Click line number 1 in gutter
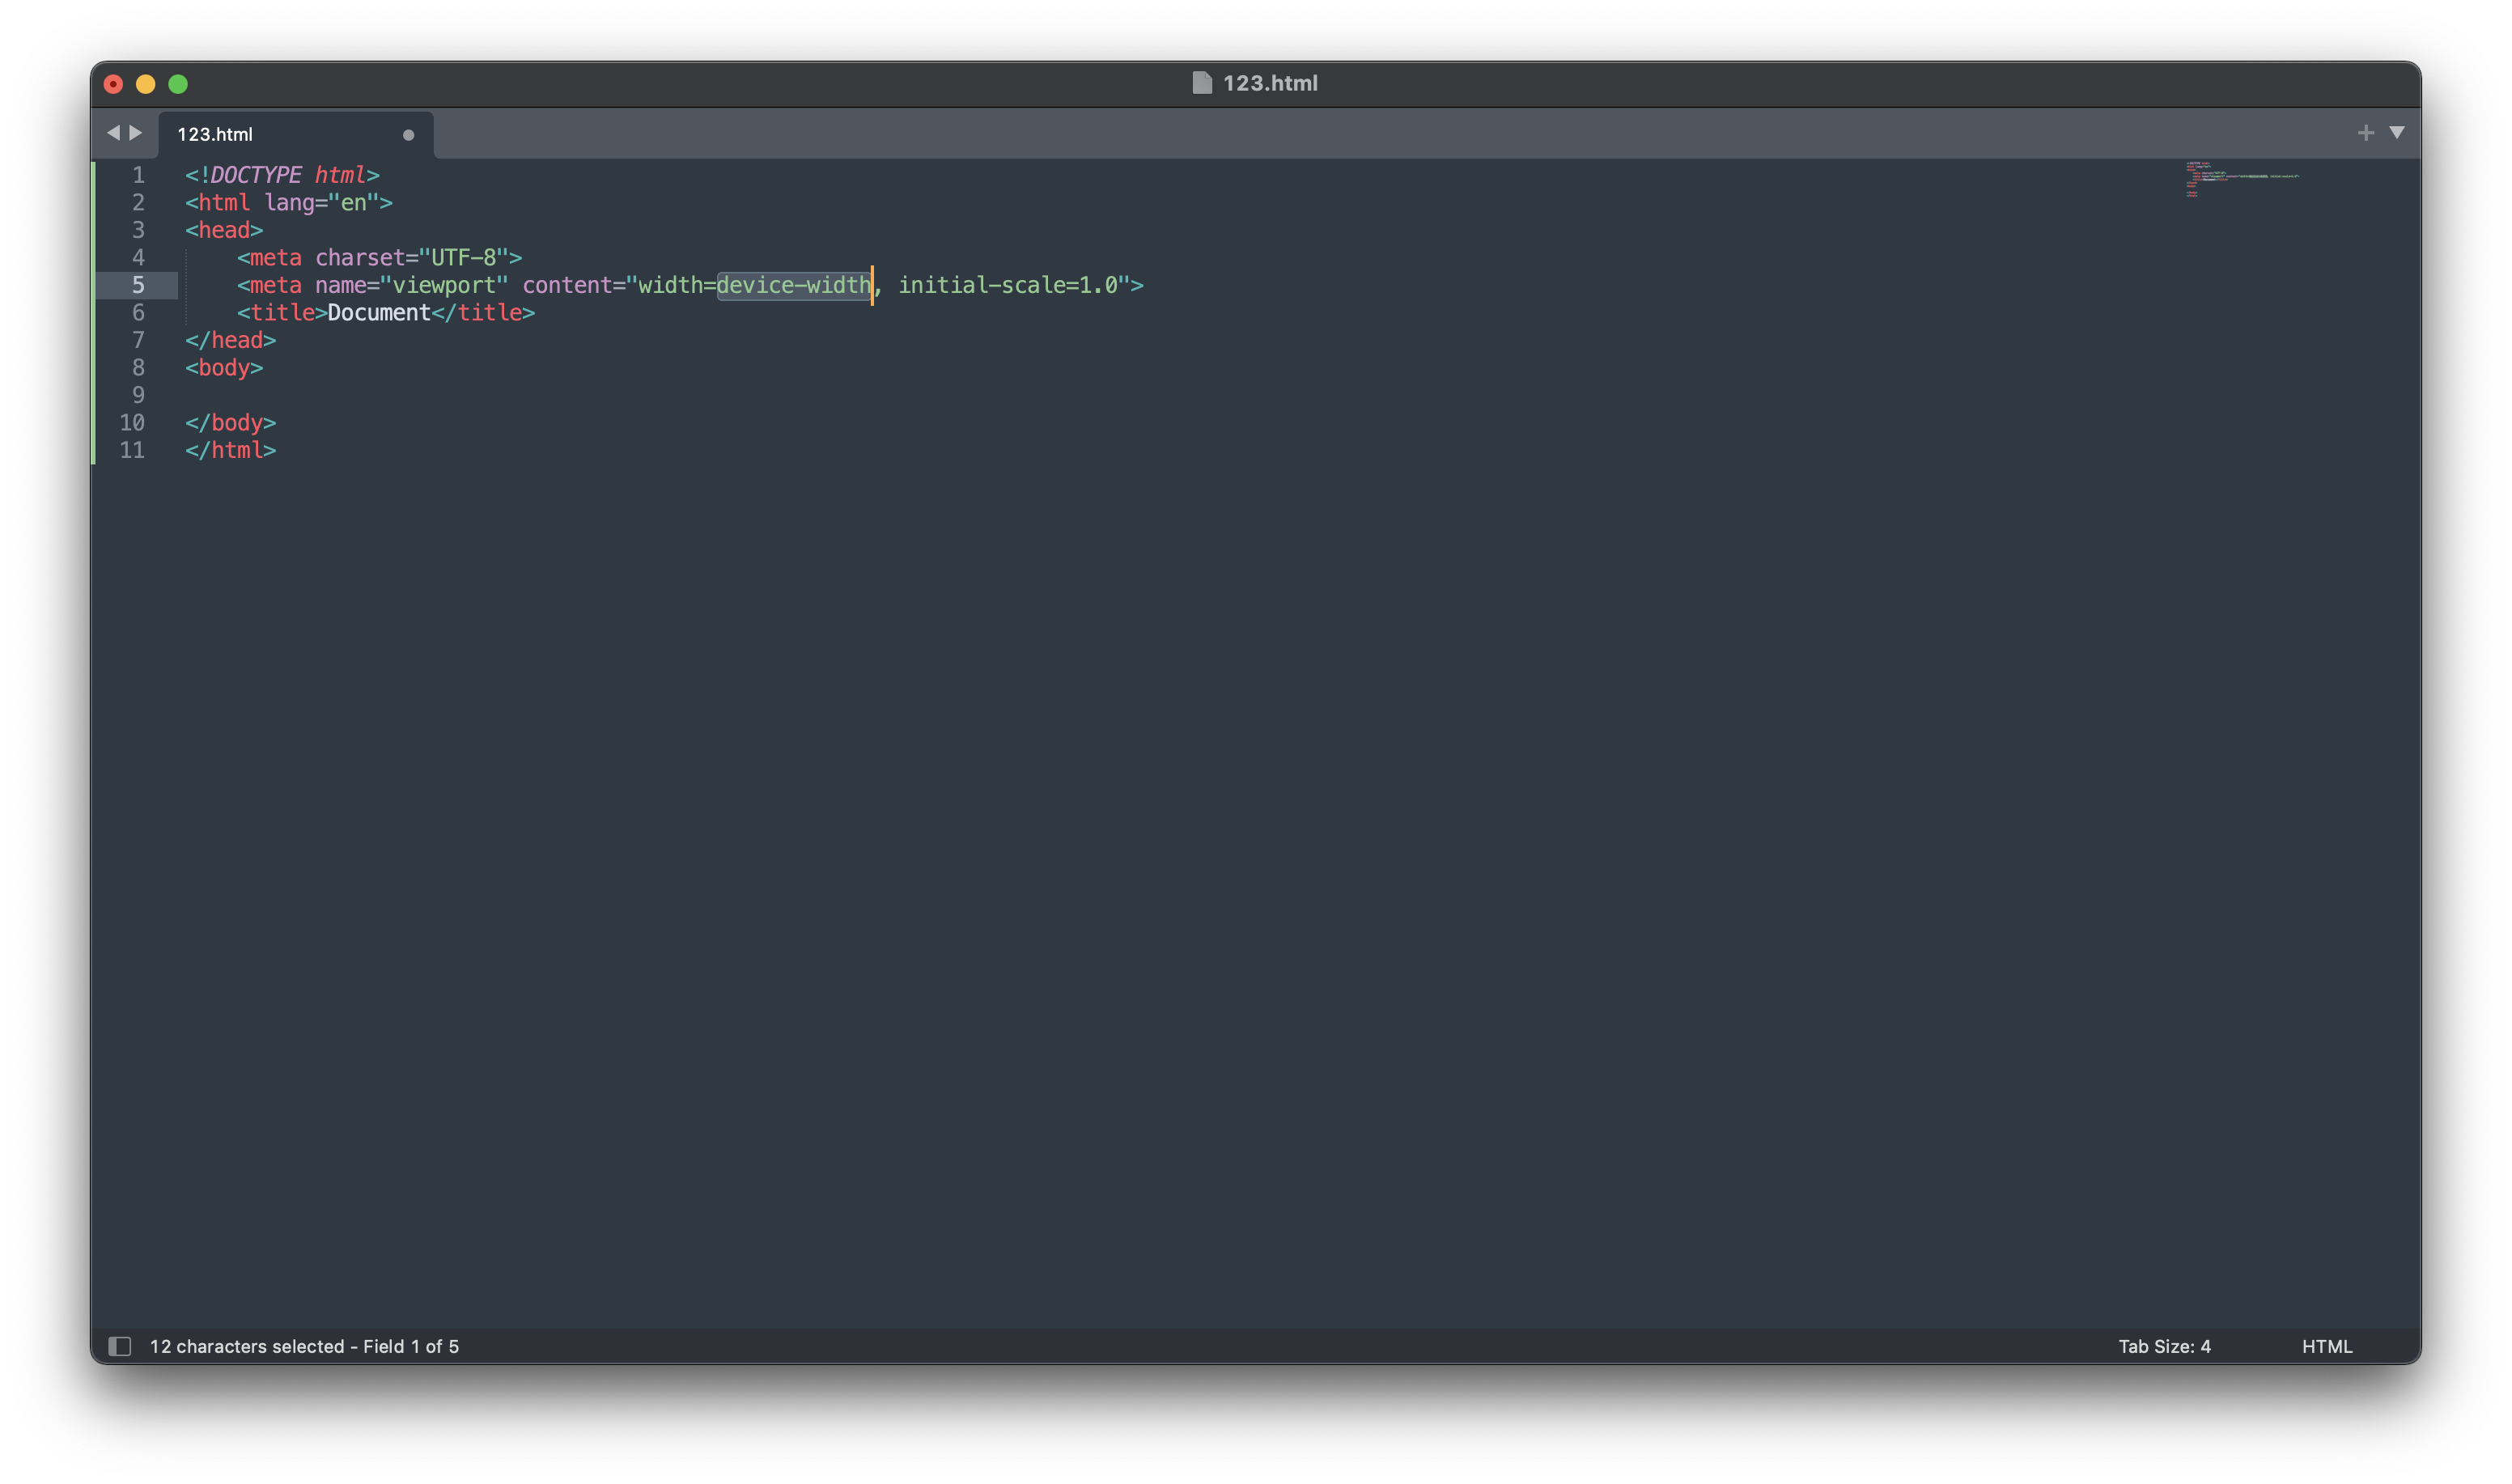 (138, 175)
